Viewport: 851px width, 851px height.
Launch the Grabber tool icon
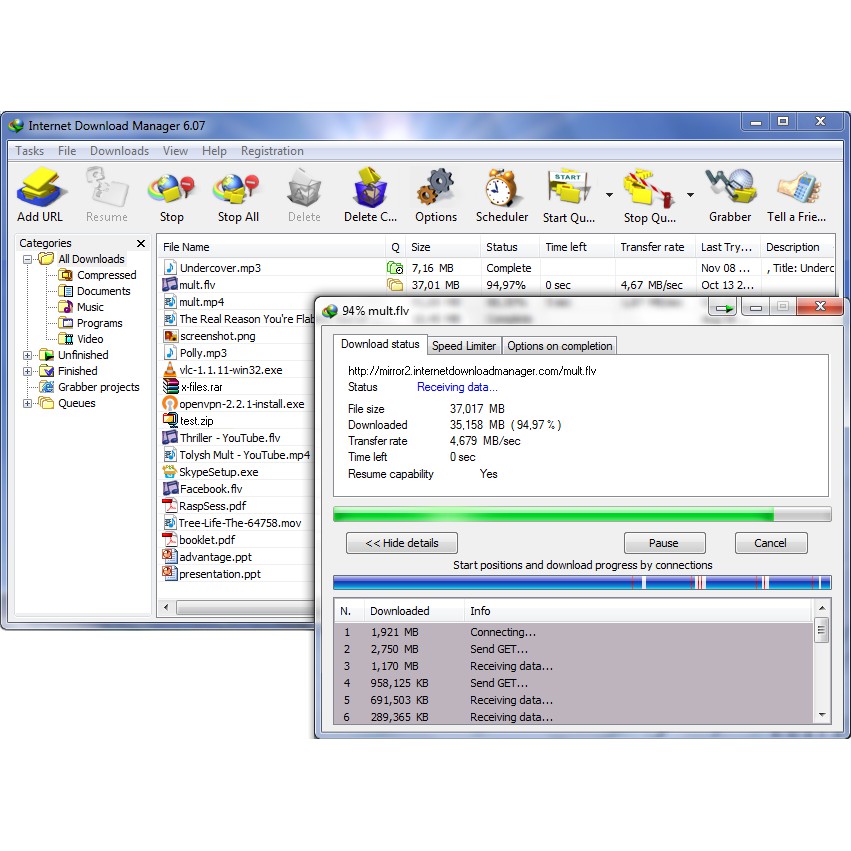[730, 190]
